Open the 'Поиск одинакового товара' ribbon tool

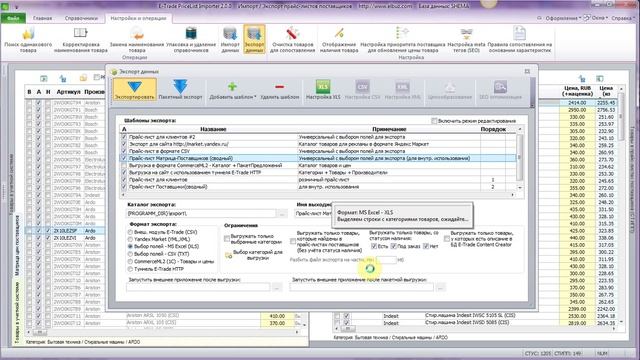click(x=28, y=40)
